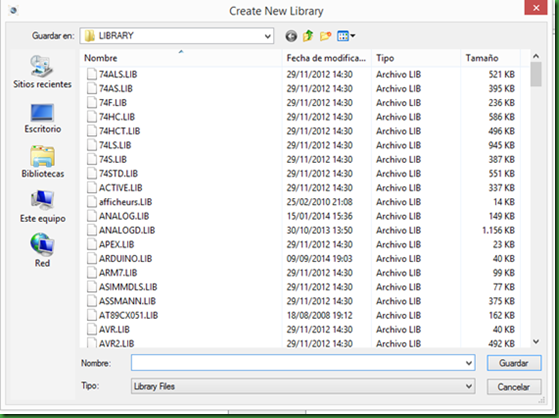Click date 25/02/2010 21:08
559x418 pixels.
[x=319, y=202]
